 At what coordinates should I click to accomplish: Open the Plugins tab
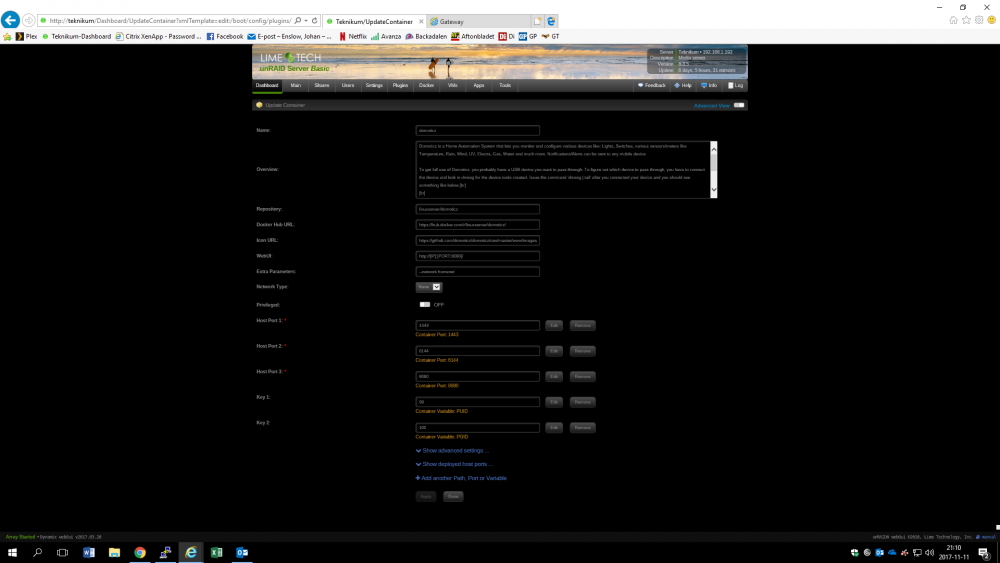(400, 85)
